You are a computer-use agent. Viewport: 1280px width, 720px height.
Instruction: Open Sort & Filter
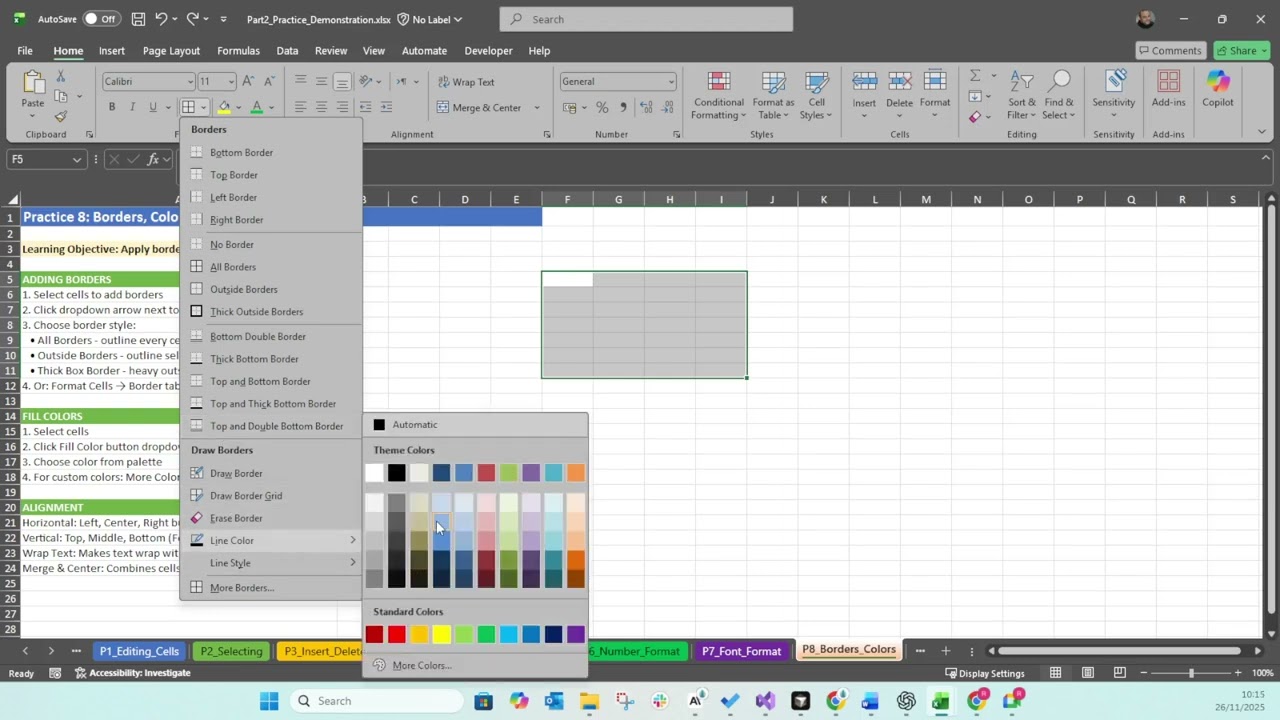coord(1022,96)
